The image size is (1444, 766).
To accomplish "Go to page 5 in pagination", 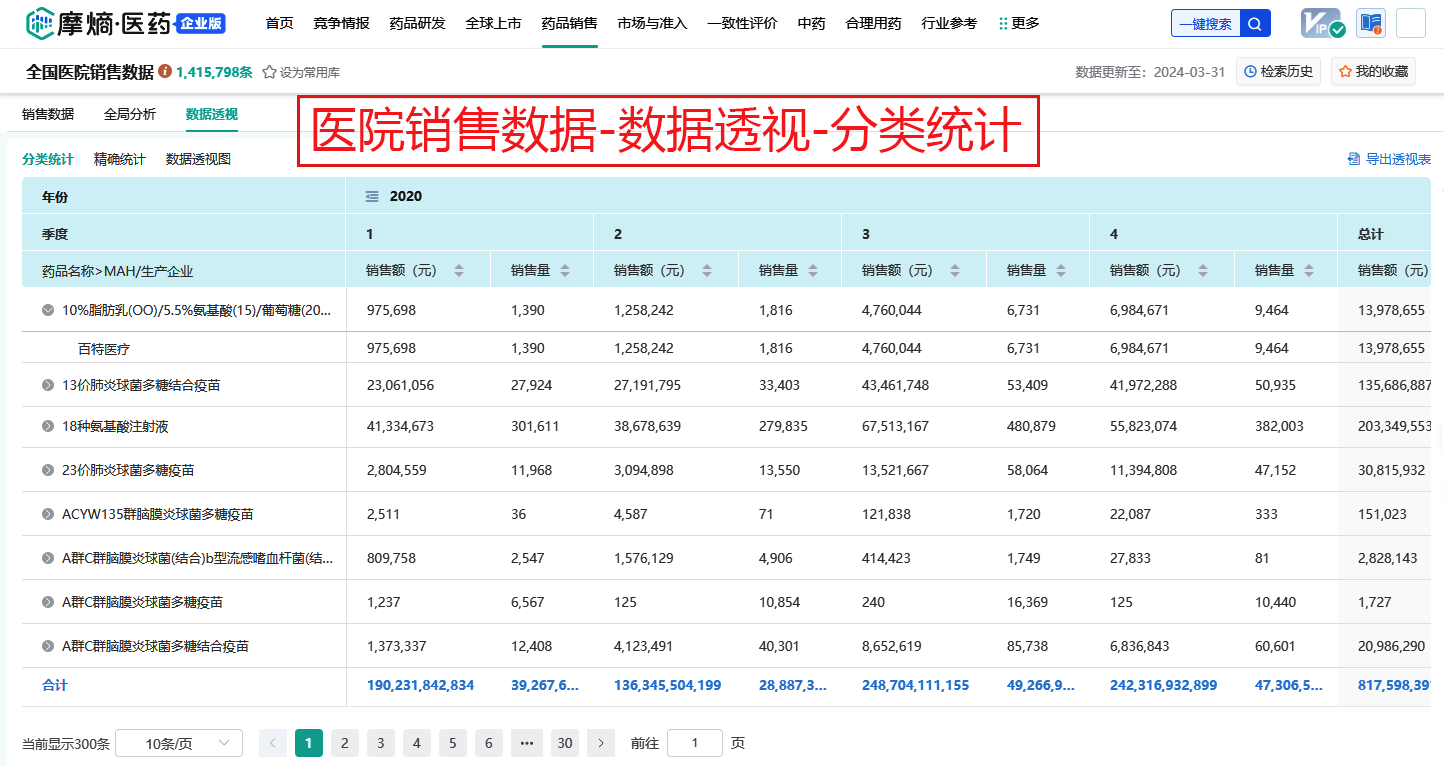I will (453, 743).
